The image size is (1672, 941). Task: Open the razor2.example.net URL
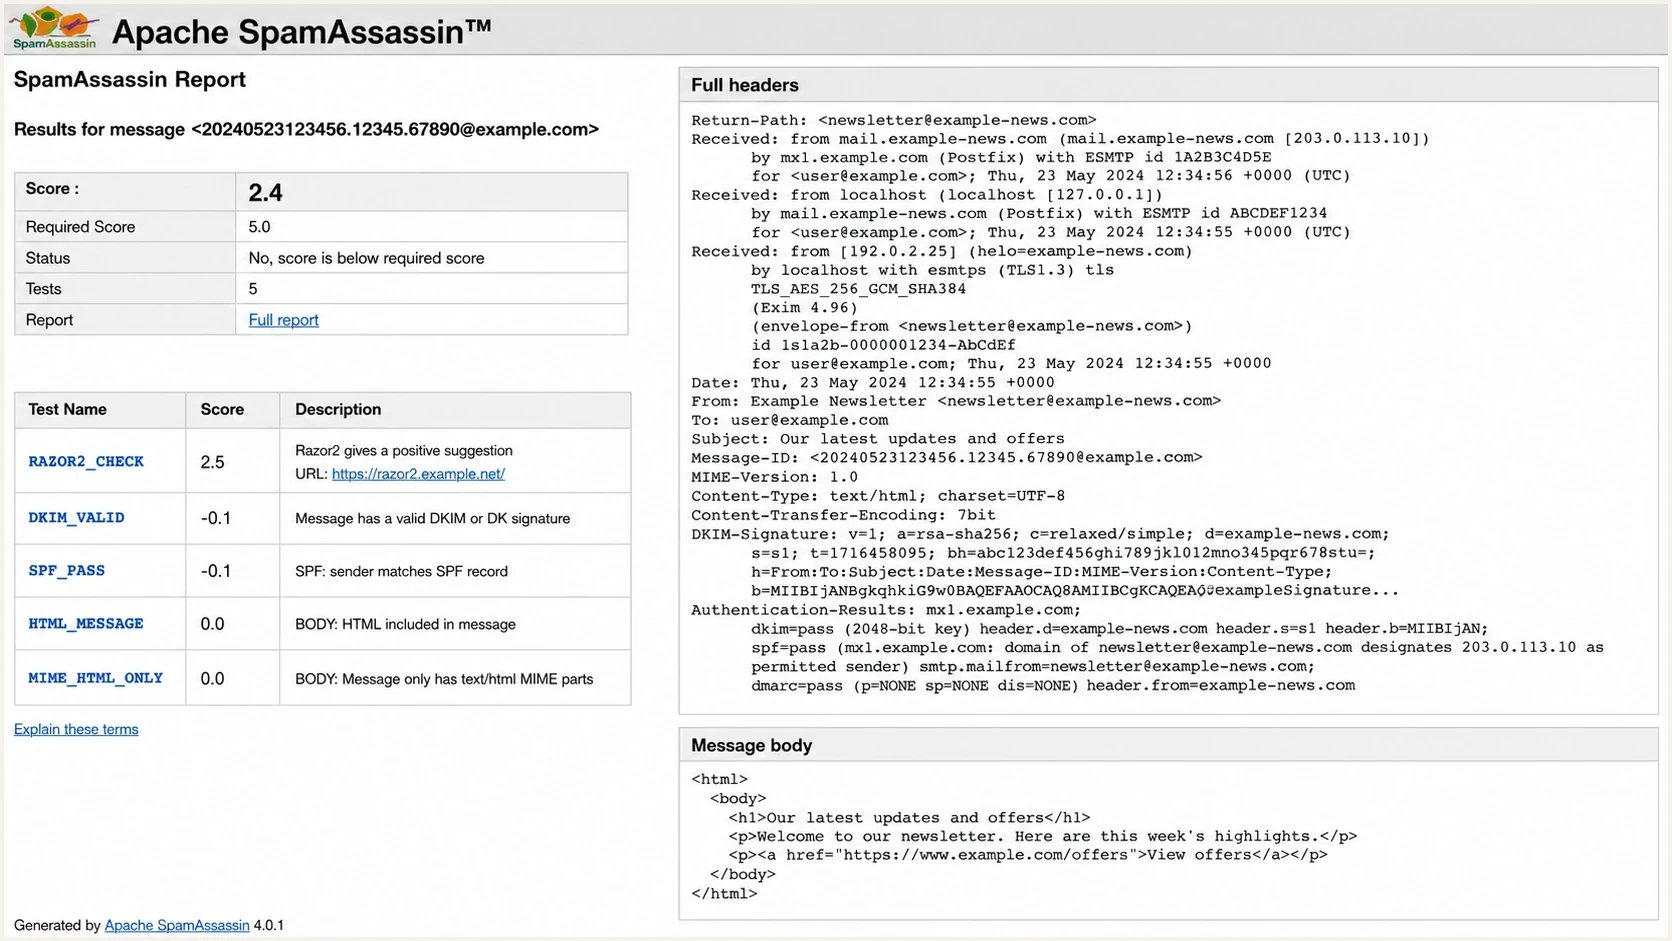point(418,474)
